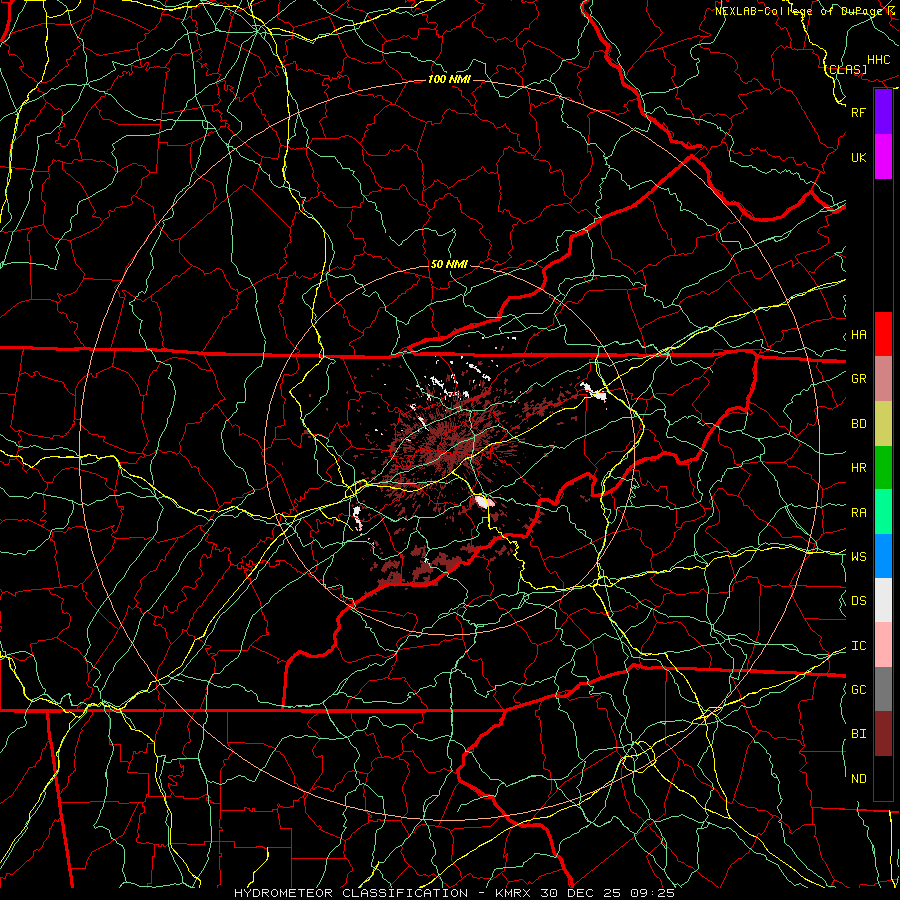
Task: Click the magenta UK legend color swatch
Action: 883,157
